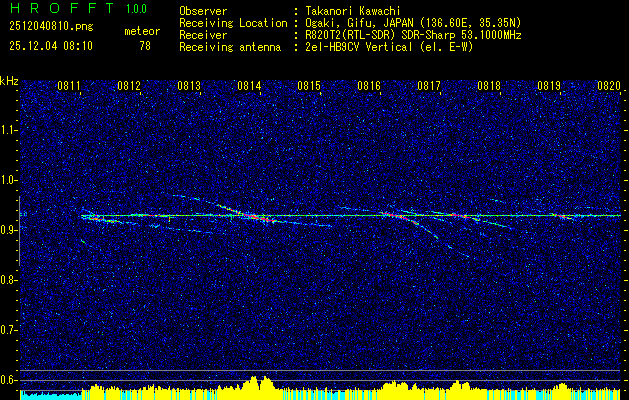Click the 0819 time marker
629x400 pixels.
[x=549, y=85]
